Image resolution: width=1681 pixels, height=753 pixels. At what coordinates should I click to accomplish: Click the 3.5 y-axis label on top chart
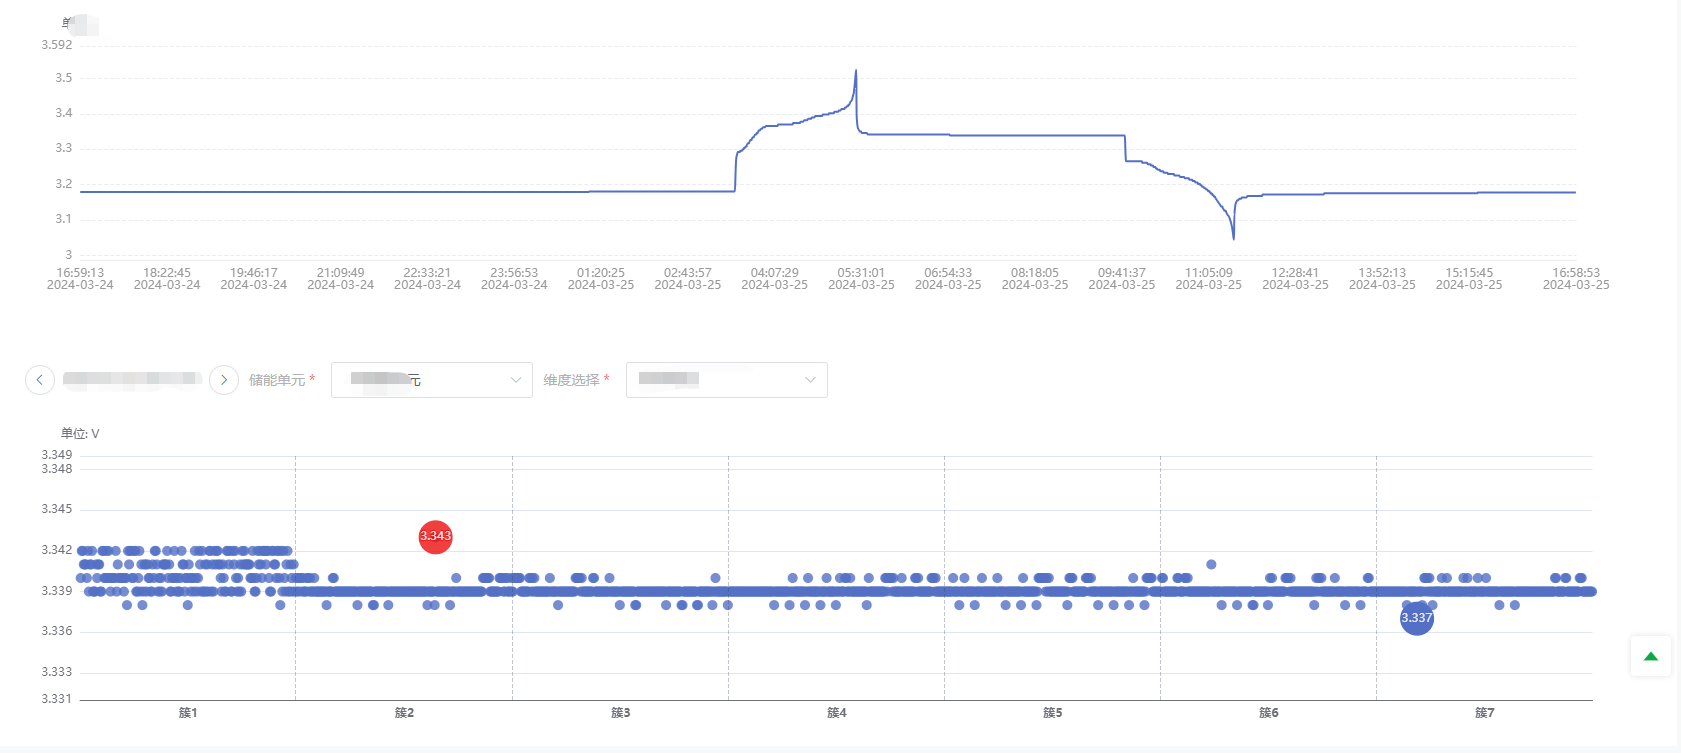(x=64, y=78)
